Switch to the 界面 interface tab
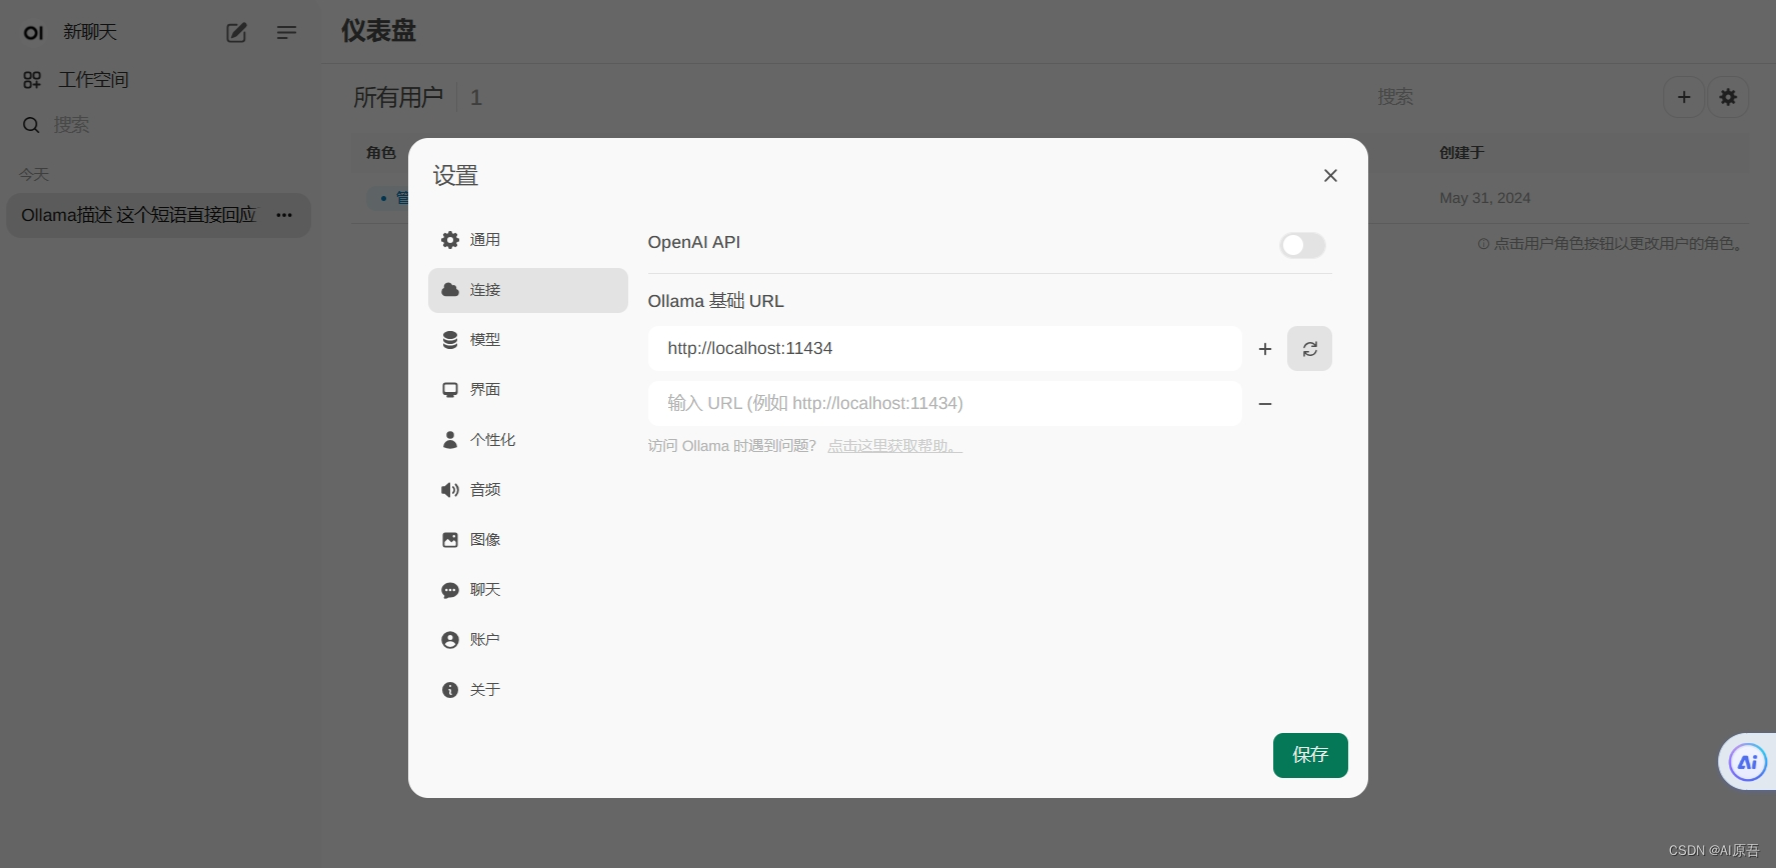1776x868 pixels. 527,390
